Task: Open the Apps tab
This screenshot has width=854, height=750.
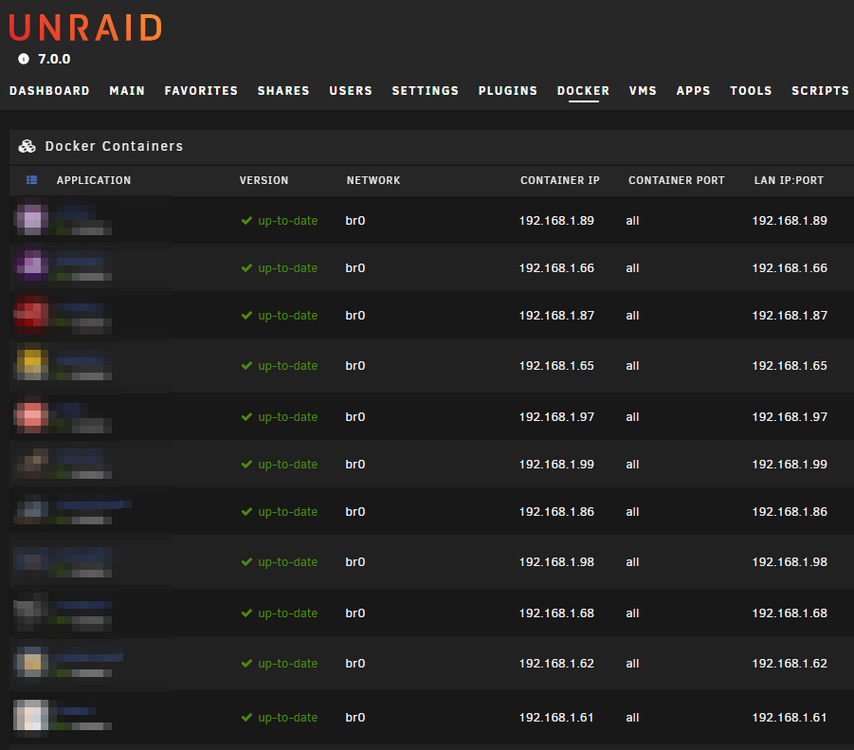Action: pos(693,91)
